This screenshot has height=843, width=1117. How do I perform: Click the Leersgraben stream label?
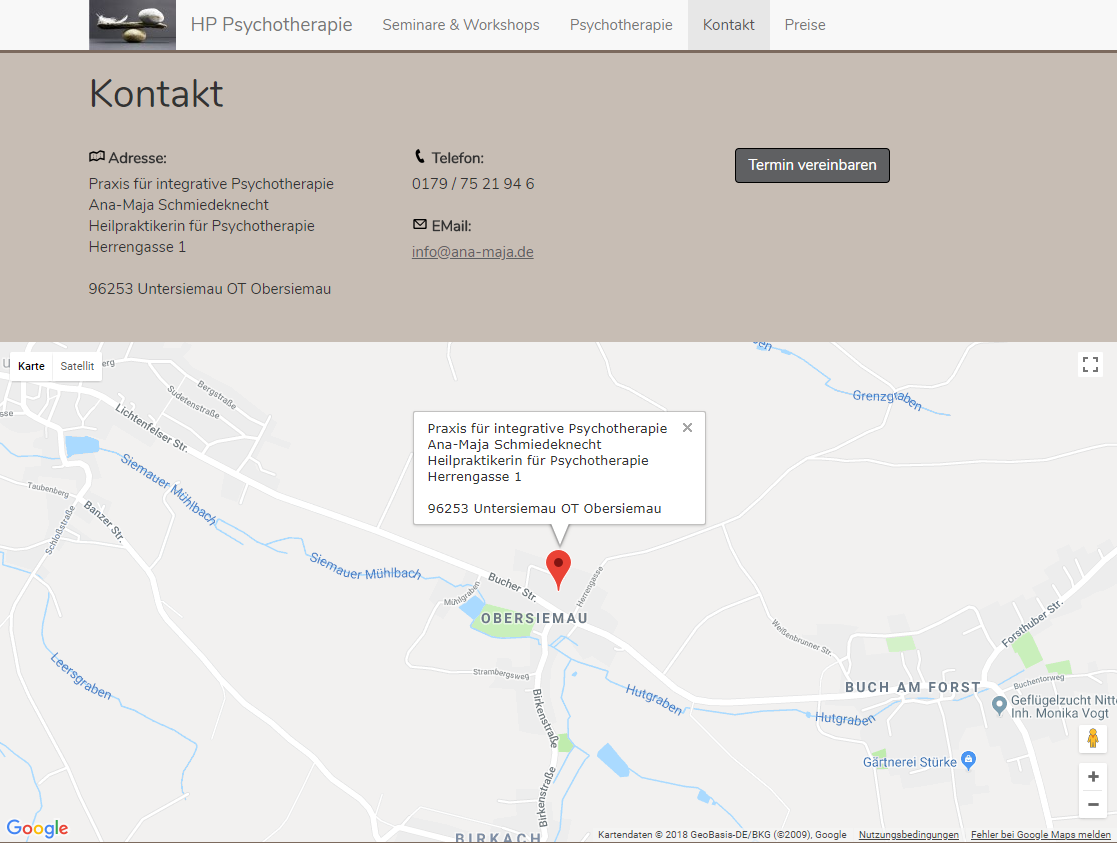pos(81,676)
